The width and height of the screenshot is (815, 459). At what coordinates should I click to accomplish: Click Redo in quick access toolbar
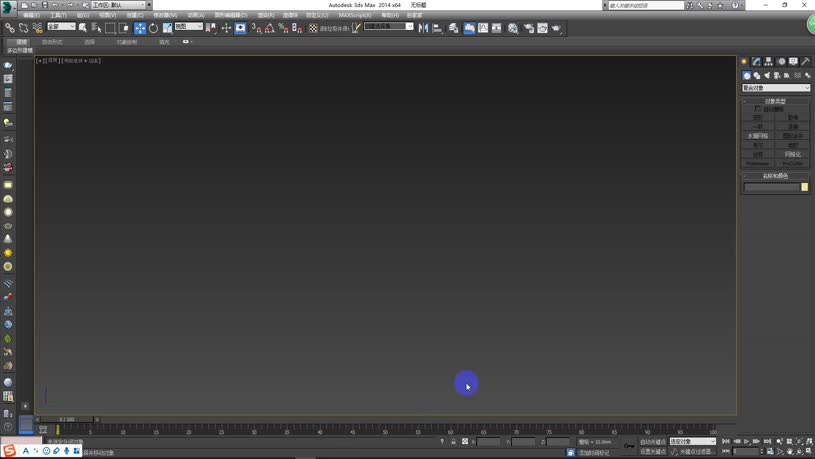pos(70,5)
